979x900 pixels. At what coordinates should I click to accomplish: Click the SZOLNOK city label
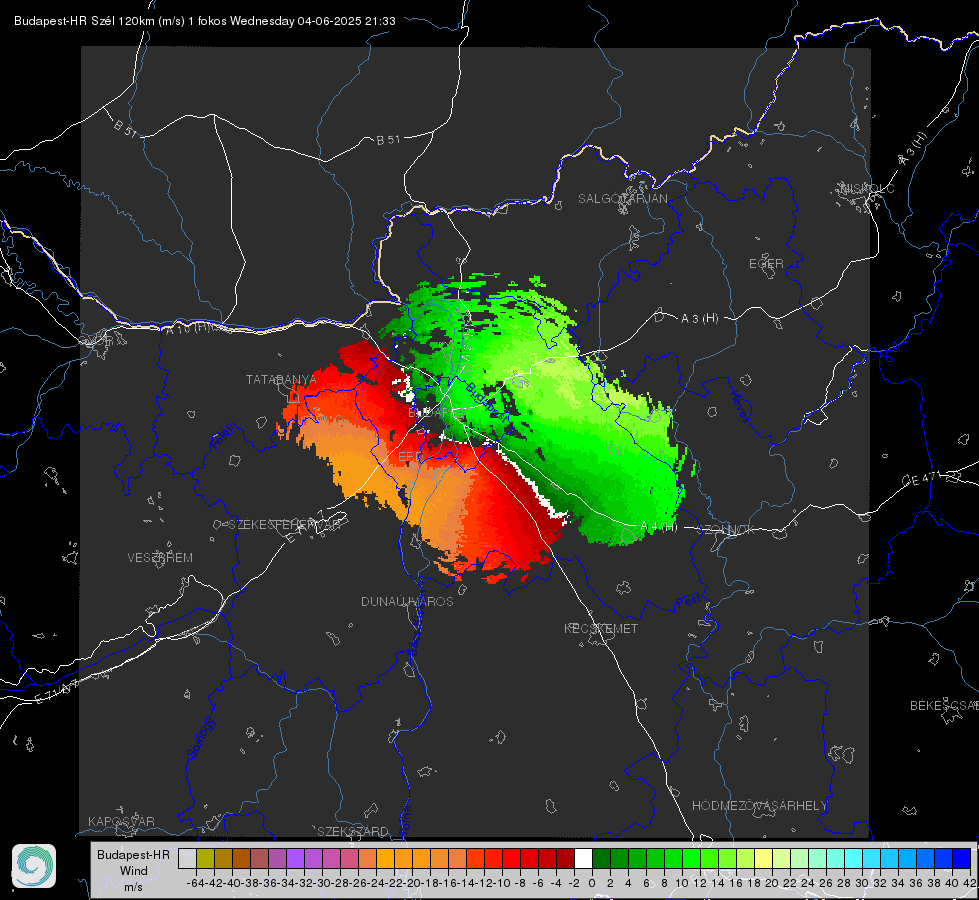pos(727,530)
